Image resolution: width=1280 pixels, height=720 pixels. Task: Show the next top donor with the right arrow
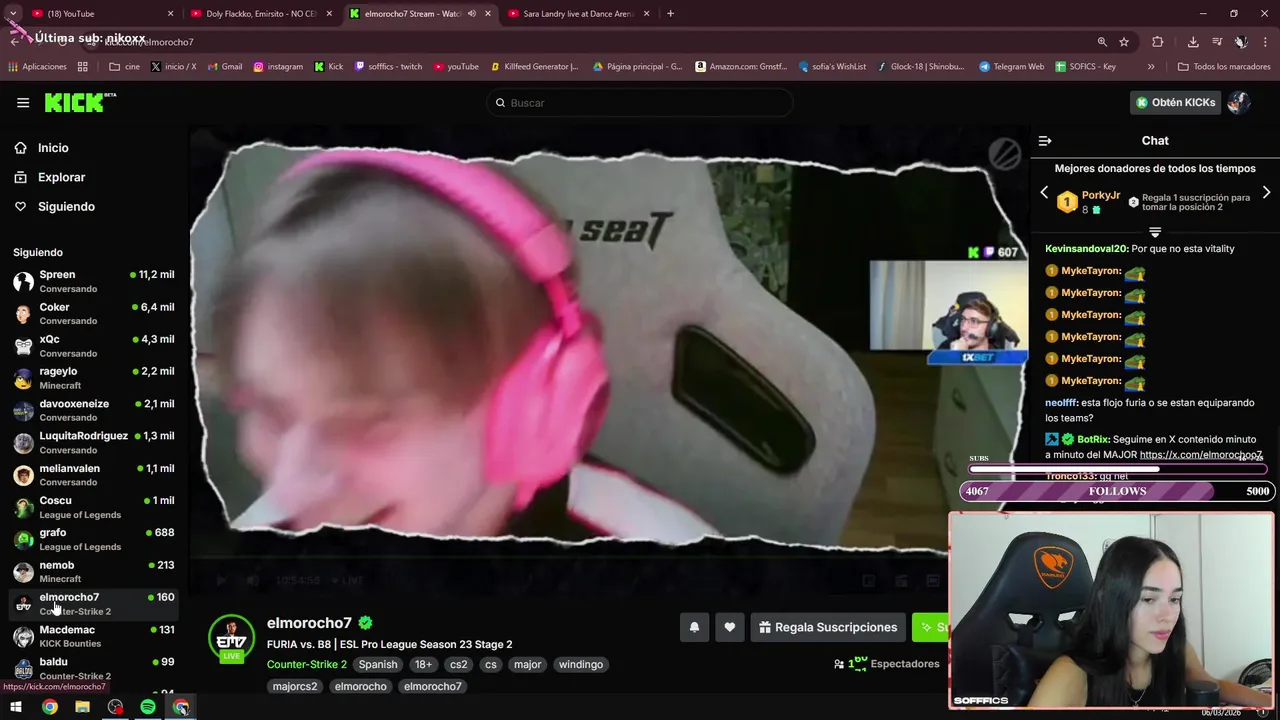click(1266, 192)
